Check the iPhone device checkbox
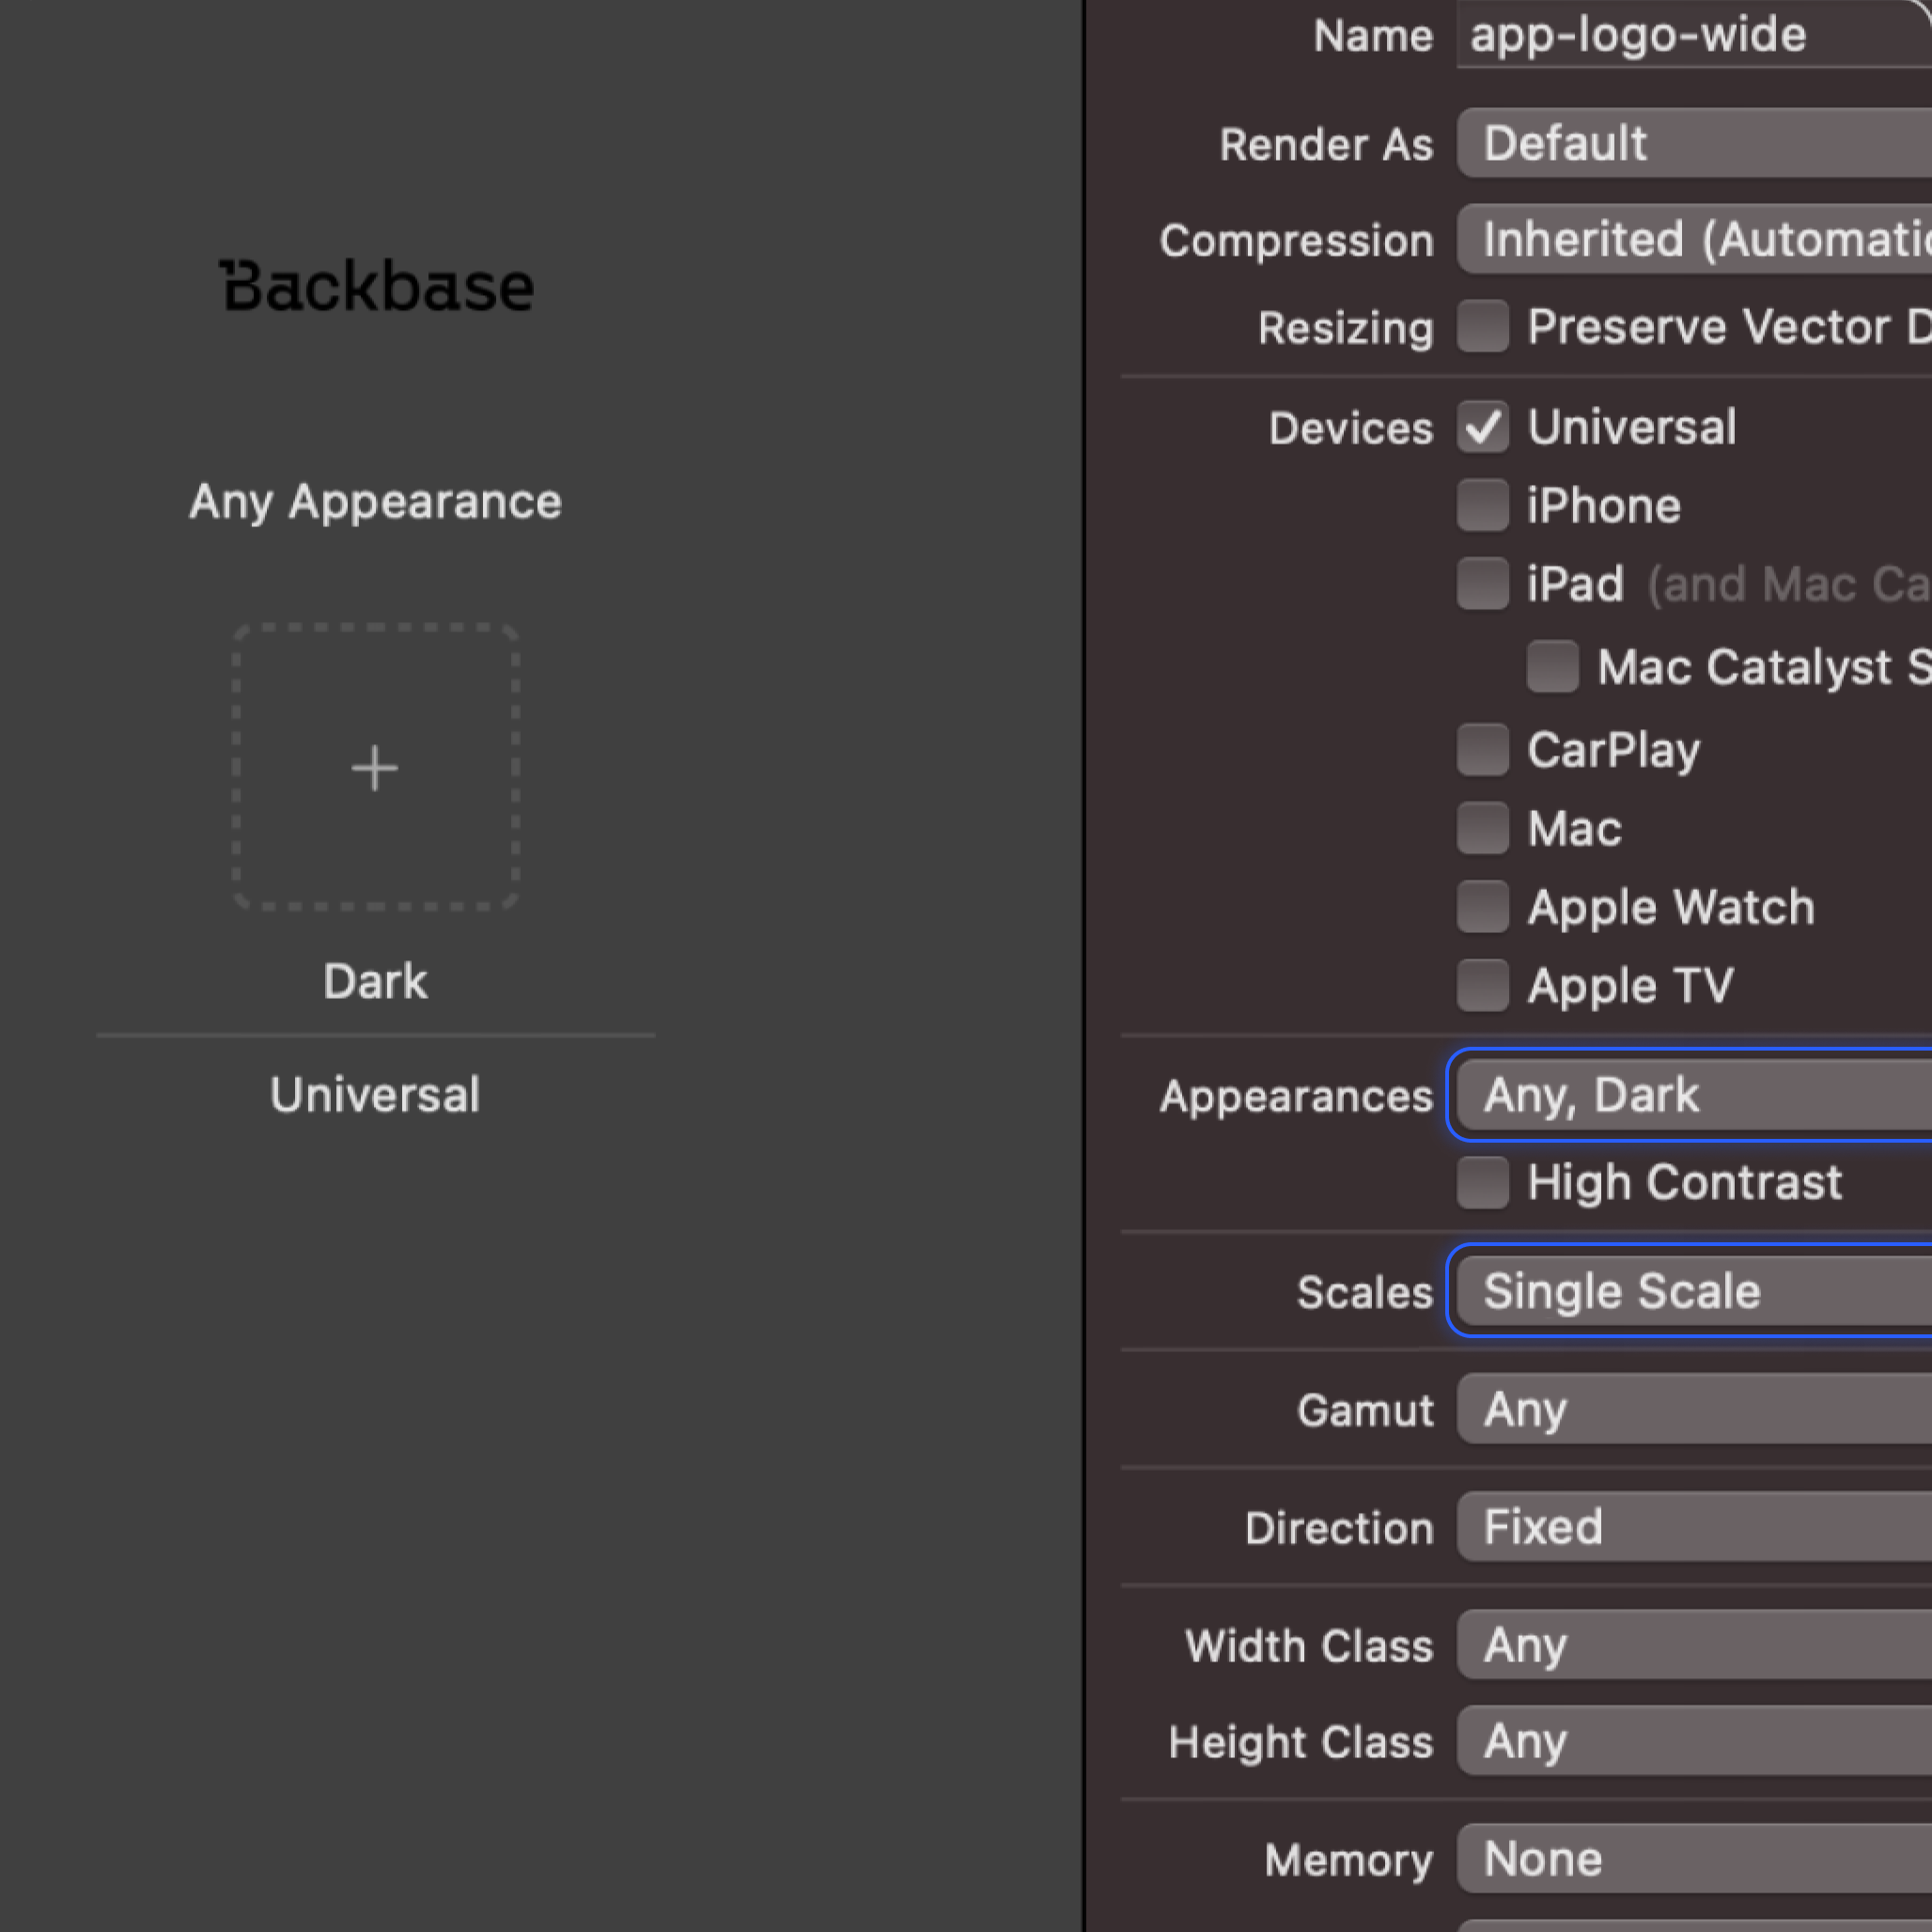 (1482, 506)
